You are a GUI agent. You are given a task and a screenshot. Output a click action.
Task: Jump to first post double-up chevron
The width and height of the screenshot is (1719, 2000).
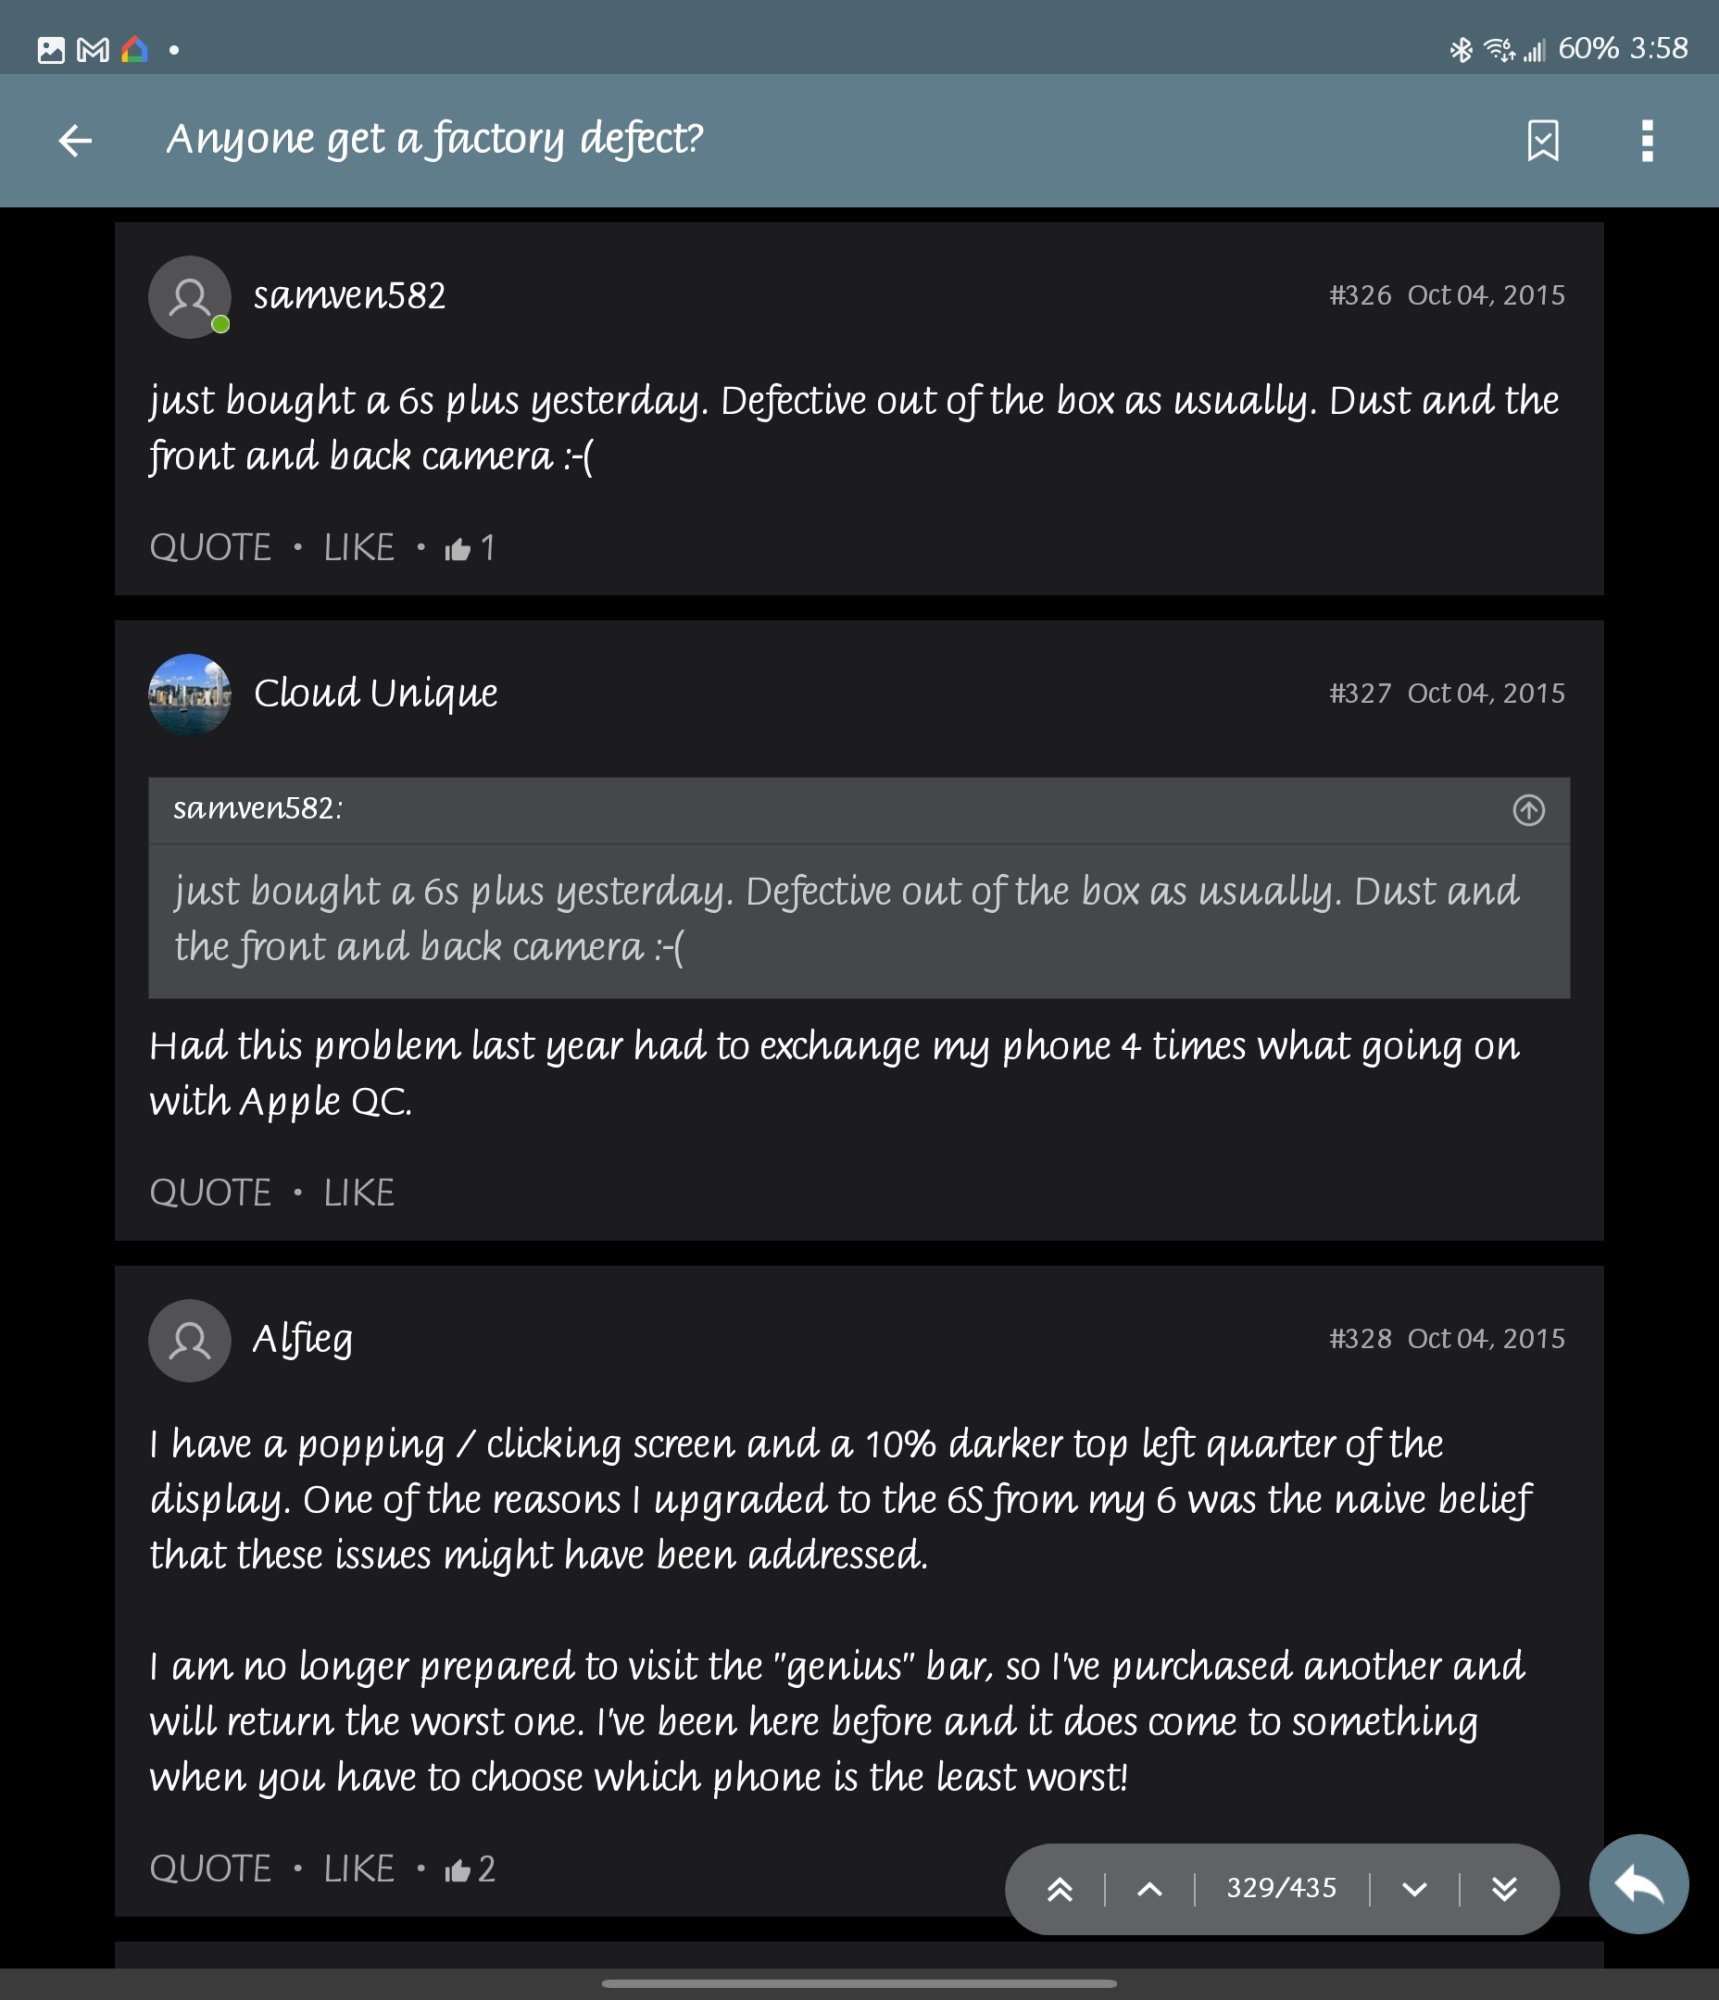click(x=1059, y=1889)
